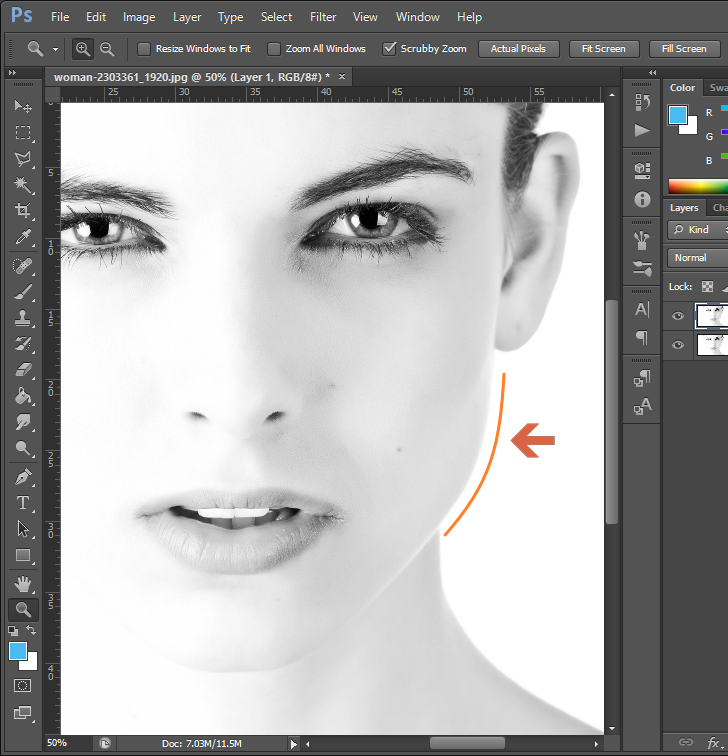Click the Color panel foreground swatch
The width and height of the screenshot is (728, 756).
click(677, 115)
